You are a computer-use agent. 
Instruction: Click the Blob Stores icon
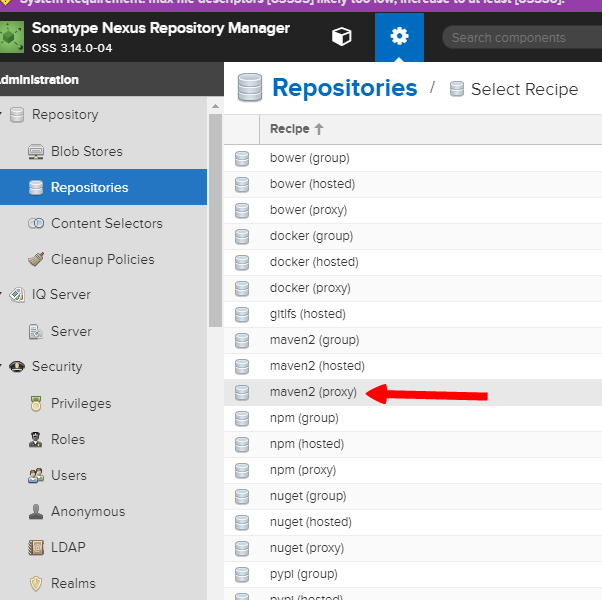click(36, 152)
